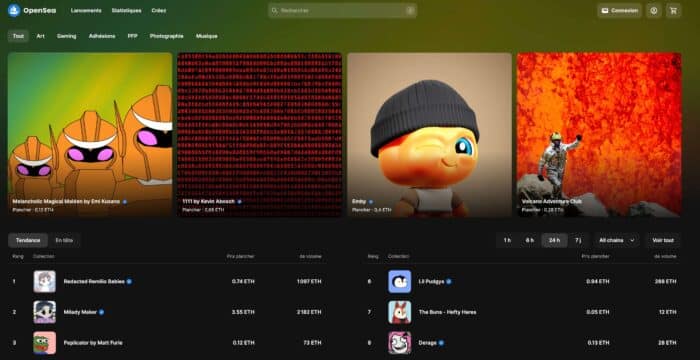Screen dimensions: 700x360
Task: Click verified badge next to Emby
Action: tap(371, 201)
